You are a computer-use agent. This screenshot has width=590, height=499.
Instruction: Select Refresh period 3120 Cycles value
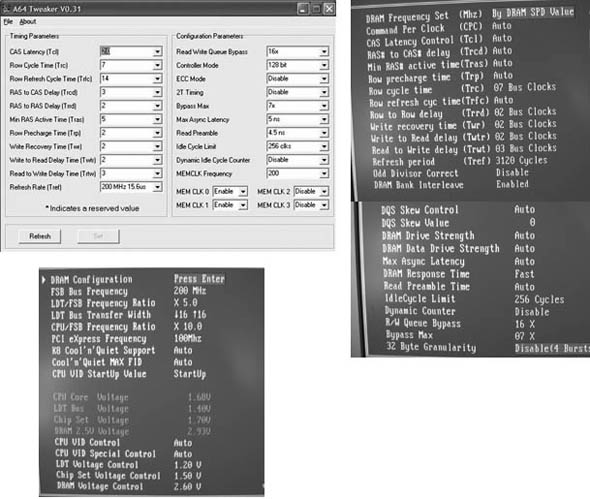(522, 161)
